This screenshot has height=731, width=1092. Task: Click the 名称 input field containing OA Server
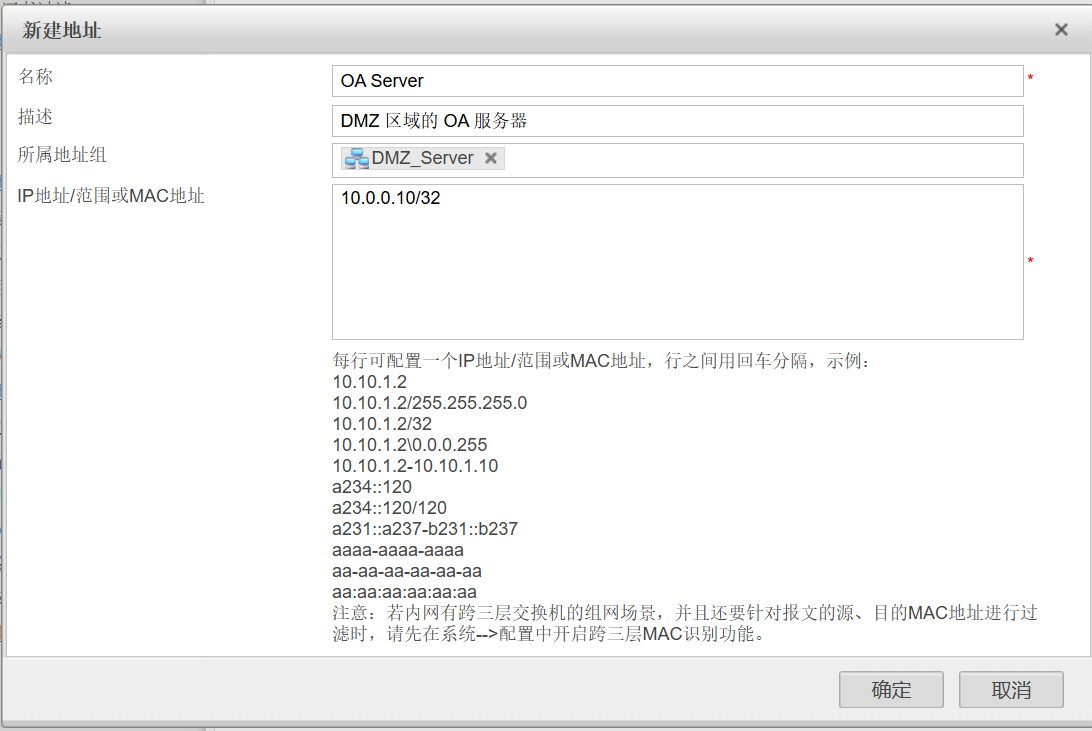[678, 81]
